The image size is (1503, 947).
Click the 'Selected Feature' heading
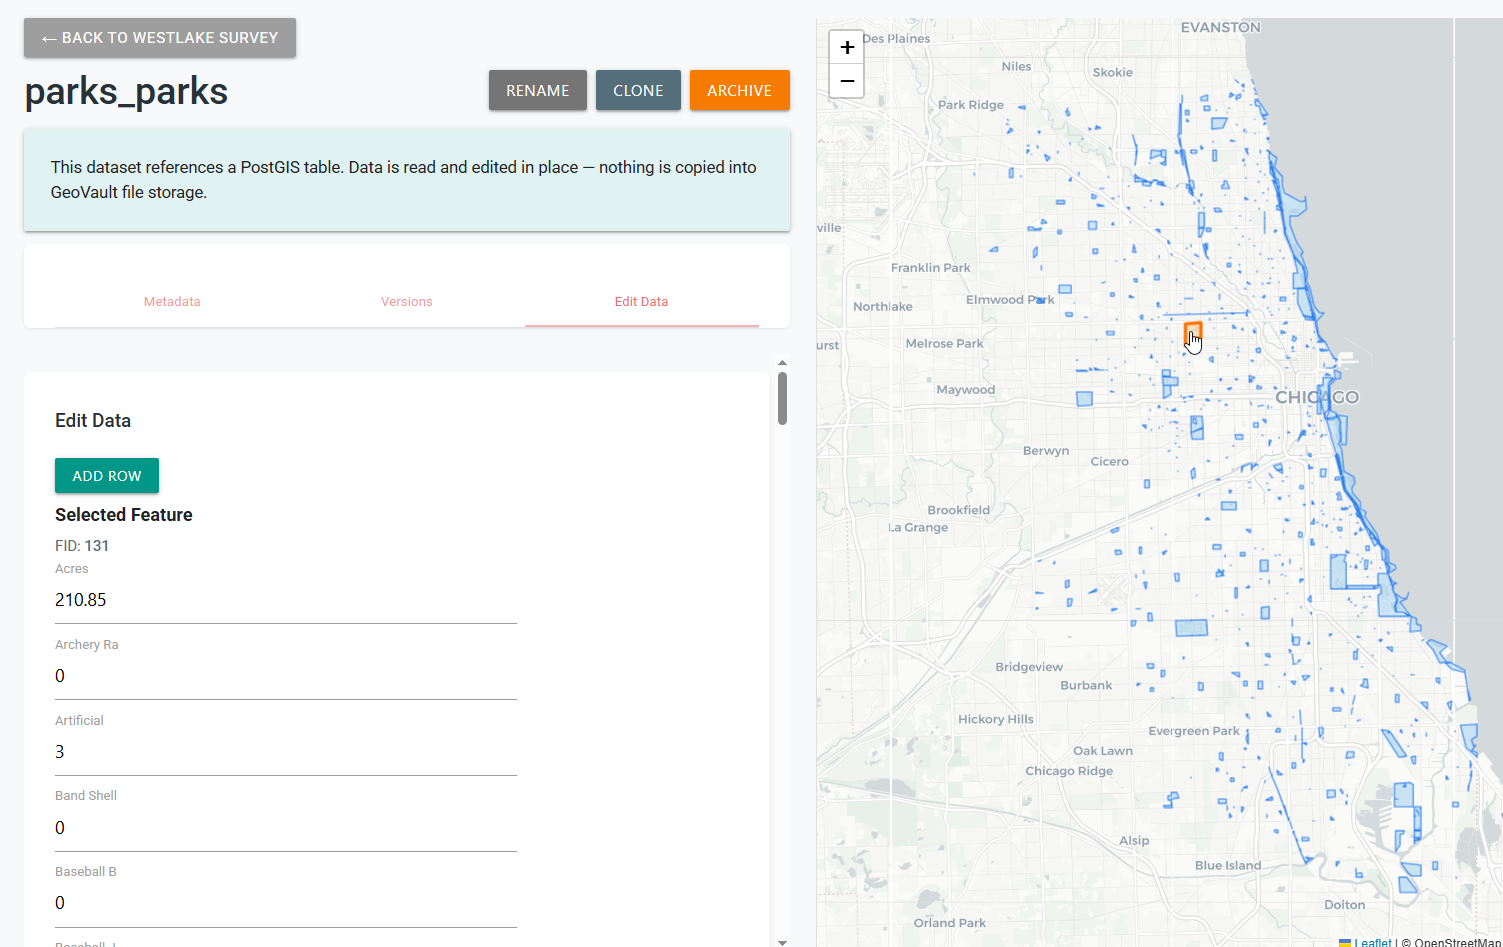[124, 515]
